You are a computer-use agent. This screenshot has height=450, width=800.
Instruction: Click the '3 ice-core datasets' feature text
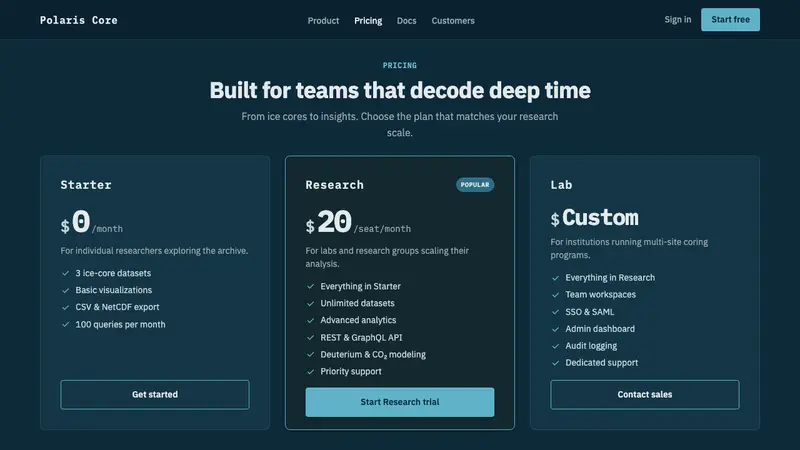113,273
